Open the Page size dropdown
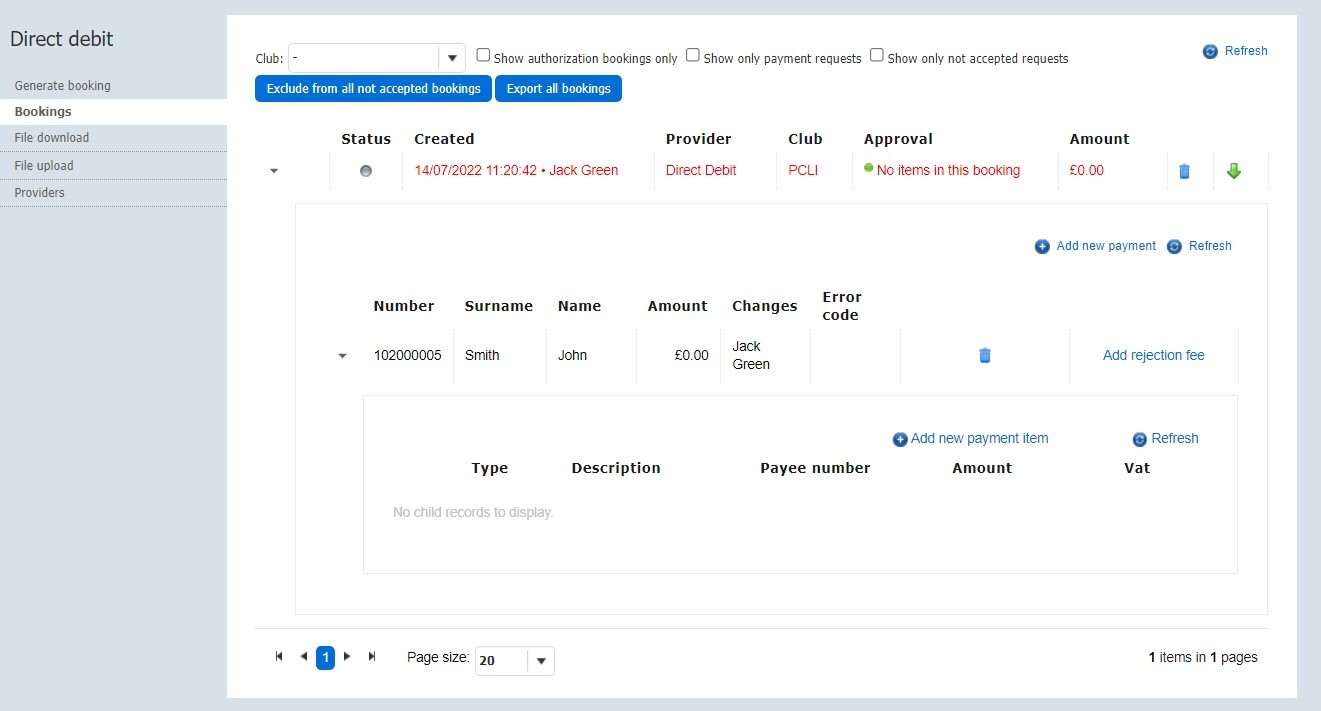The image size is (1321, 711). click(541, 661)
